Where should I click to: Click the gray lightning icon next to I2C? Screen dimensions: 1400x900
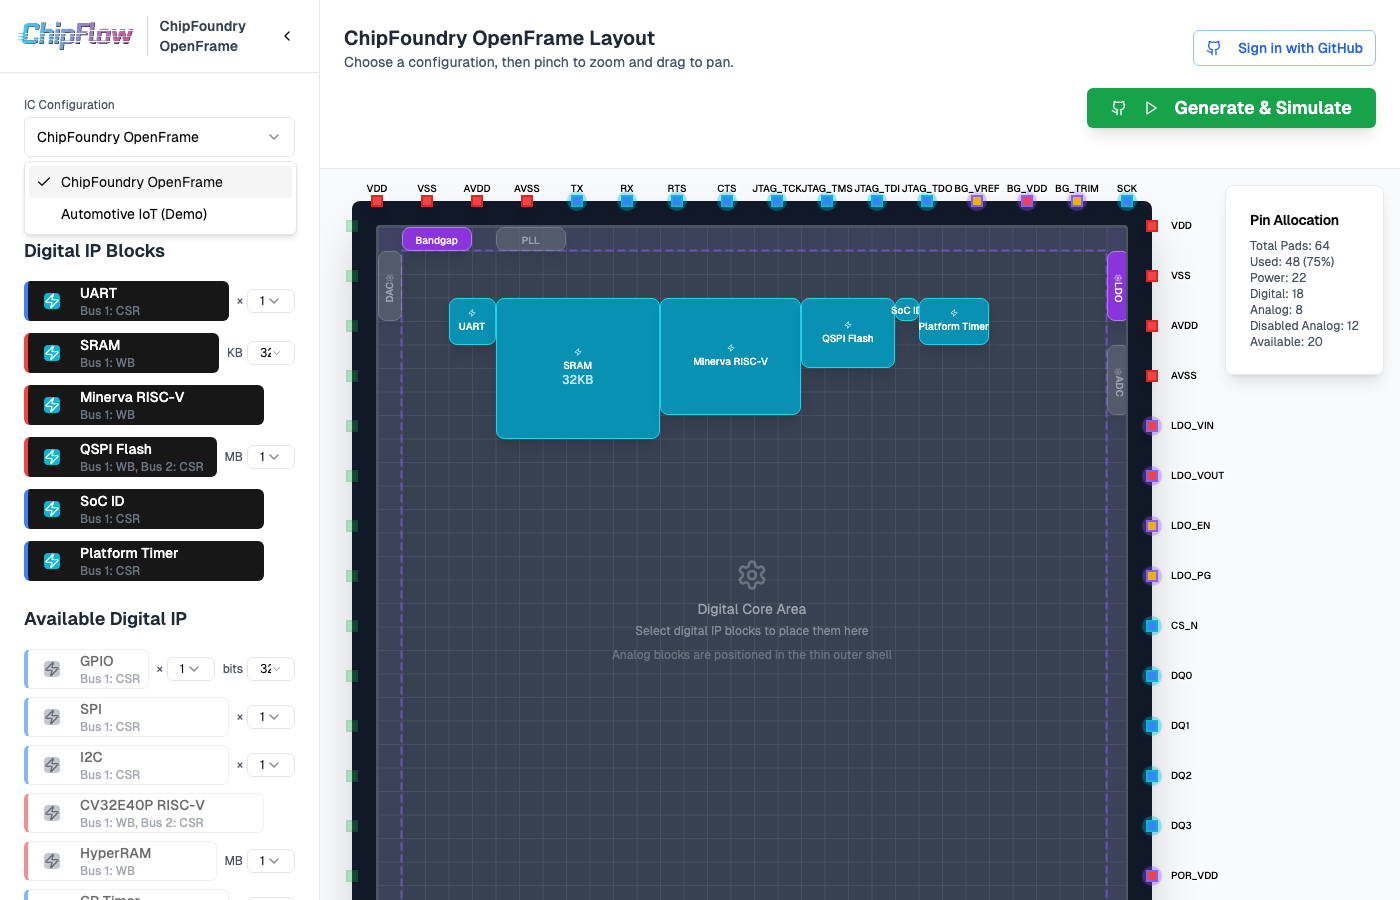tap(52, 765)
